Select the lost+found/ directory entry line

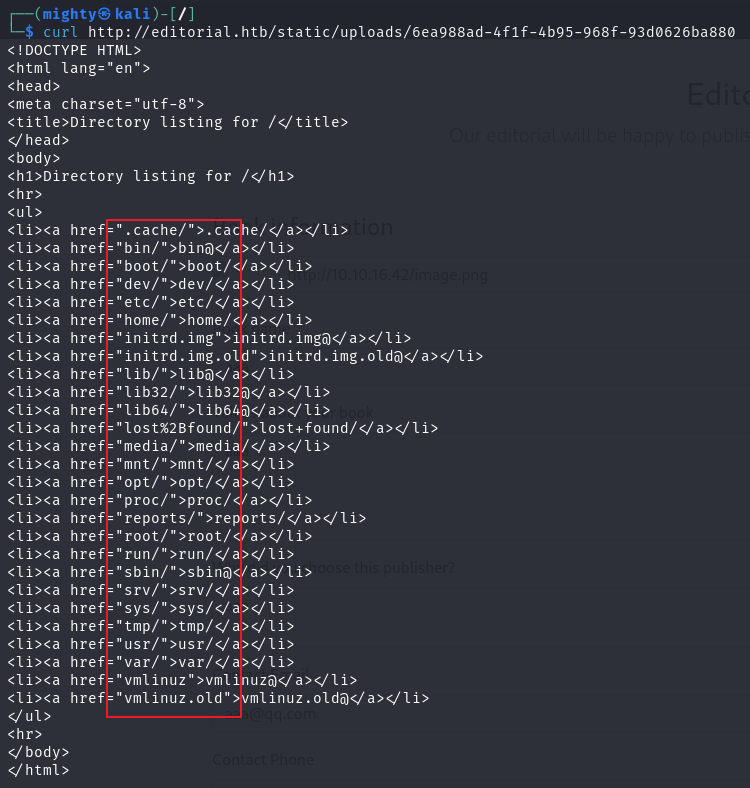222,428
